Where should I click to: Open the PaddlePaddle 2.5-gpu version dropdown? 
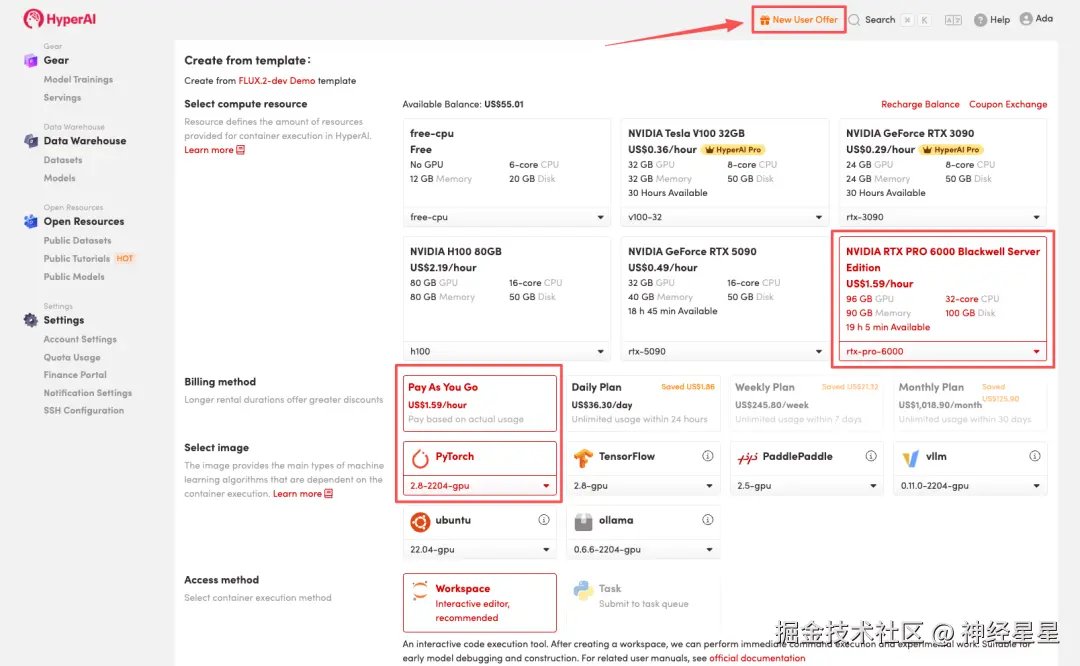(807, 486)
